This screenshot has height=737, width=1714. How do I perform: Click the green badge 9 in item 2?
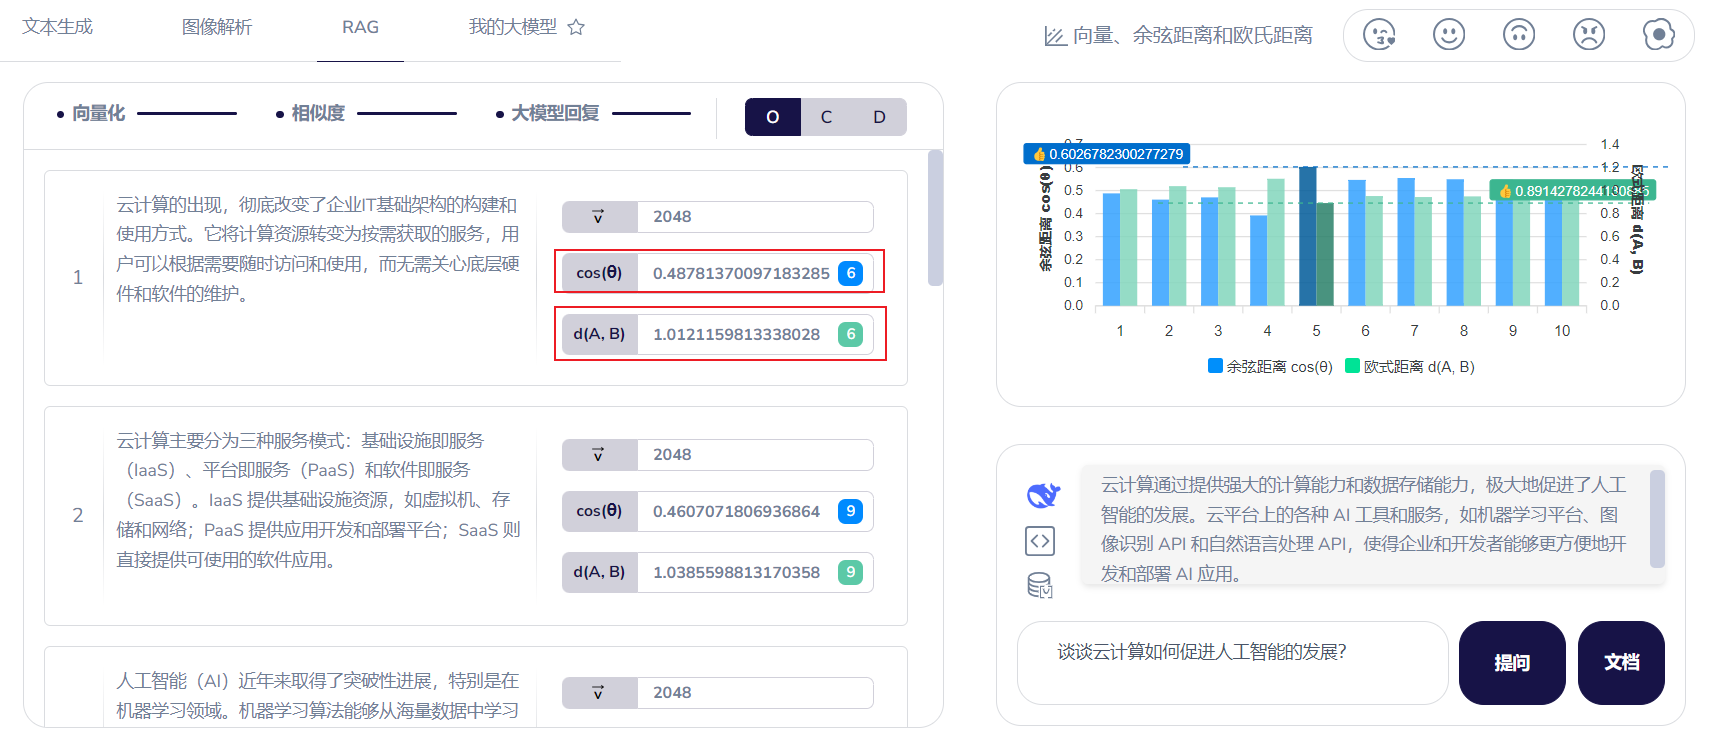tap(850, 572)
